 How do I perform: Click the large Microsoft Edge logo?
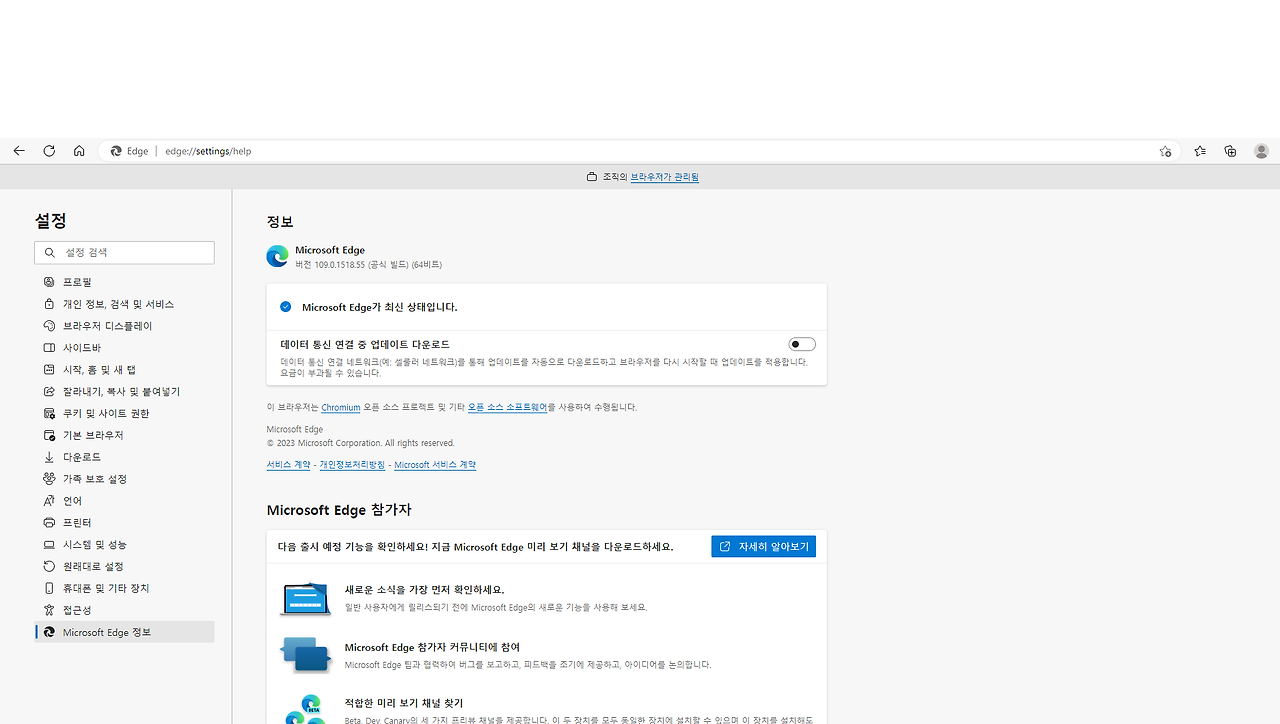pyautogui.click(x=277, y=256)
